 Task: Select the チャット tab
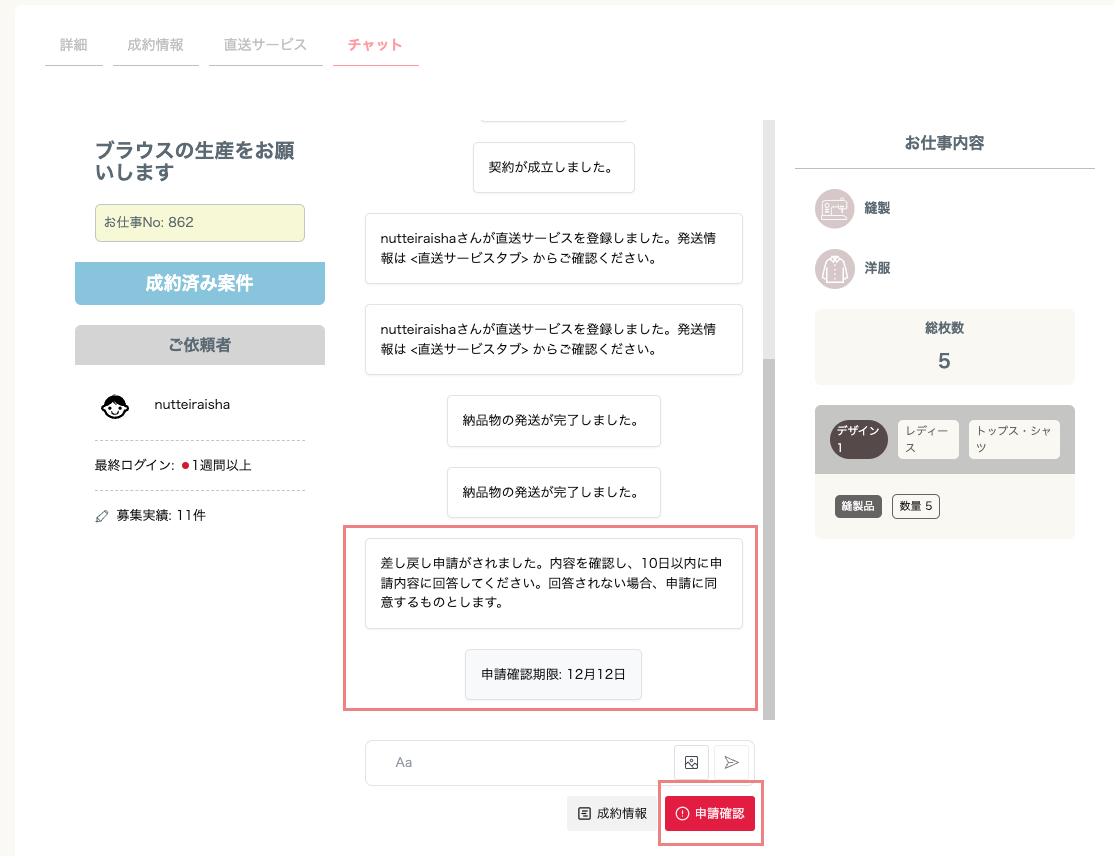point(375,45)
